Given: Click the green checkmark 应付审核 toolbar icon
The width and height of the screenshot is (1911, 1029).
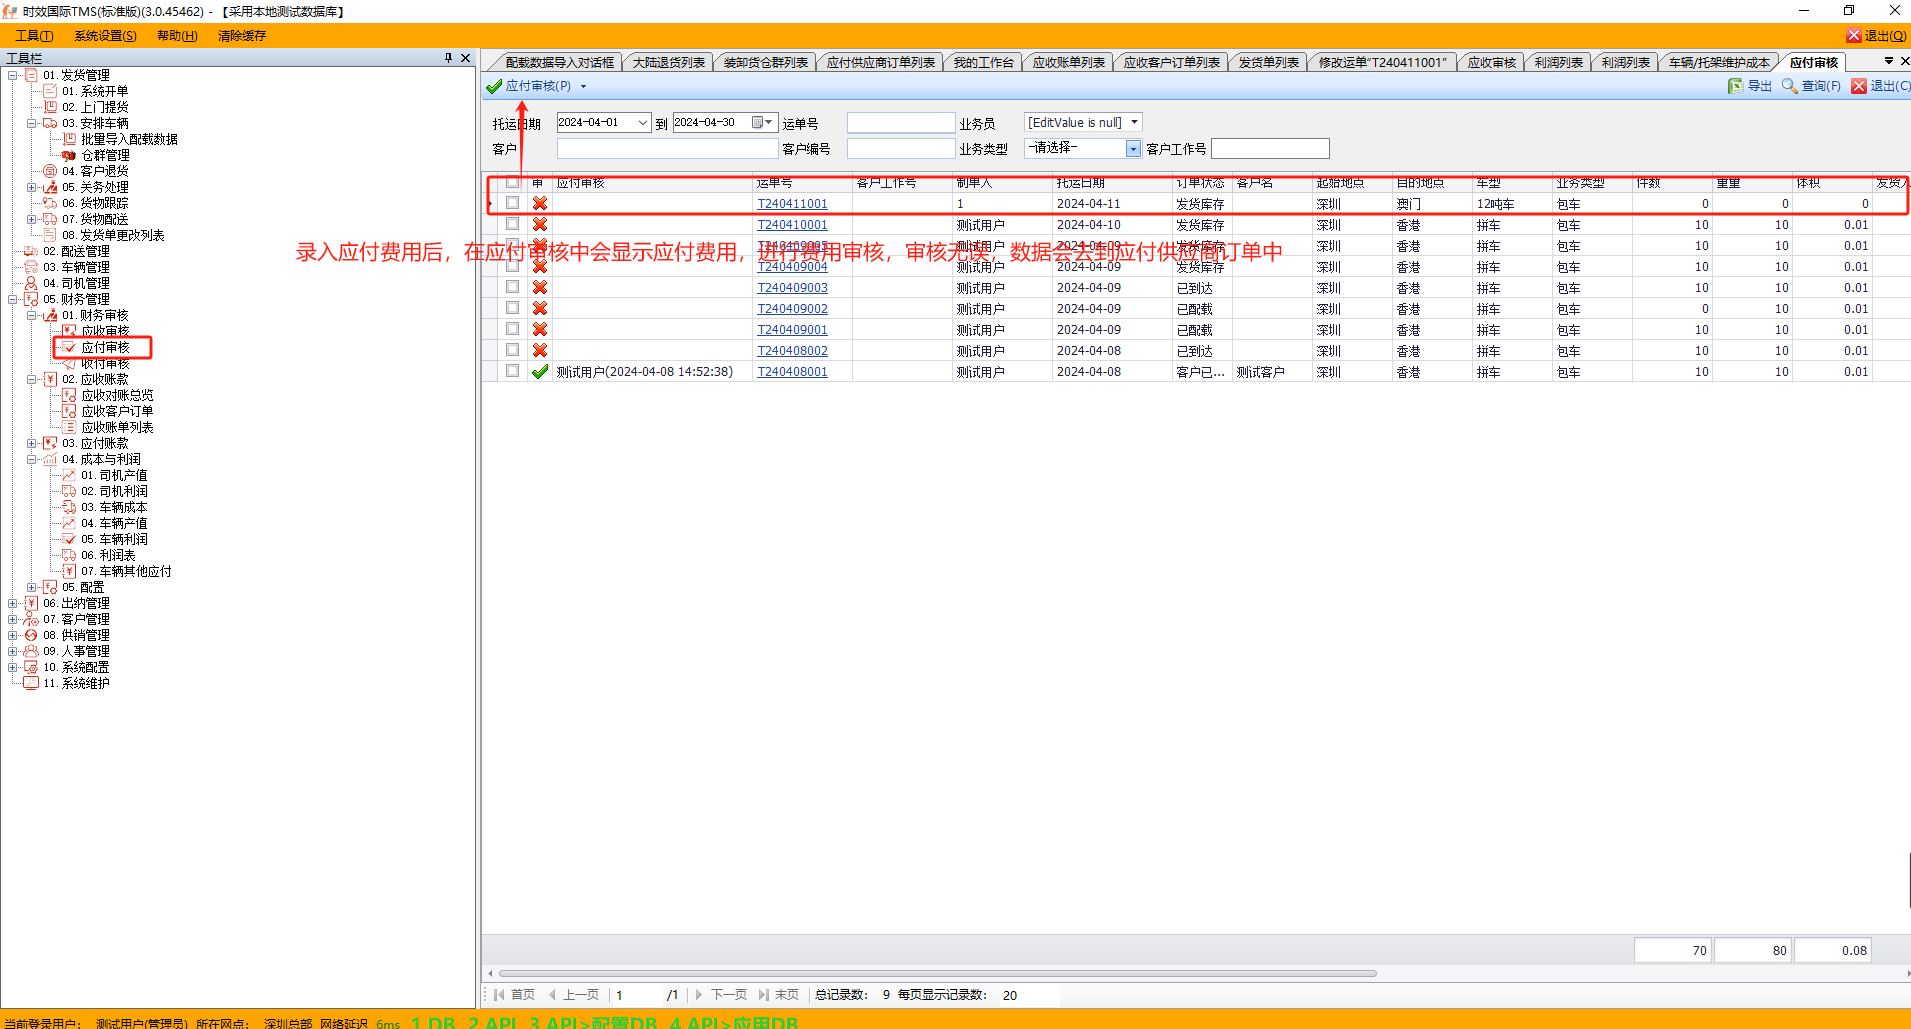Looking at the screenshot, I should 494,86.
